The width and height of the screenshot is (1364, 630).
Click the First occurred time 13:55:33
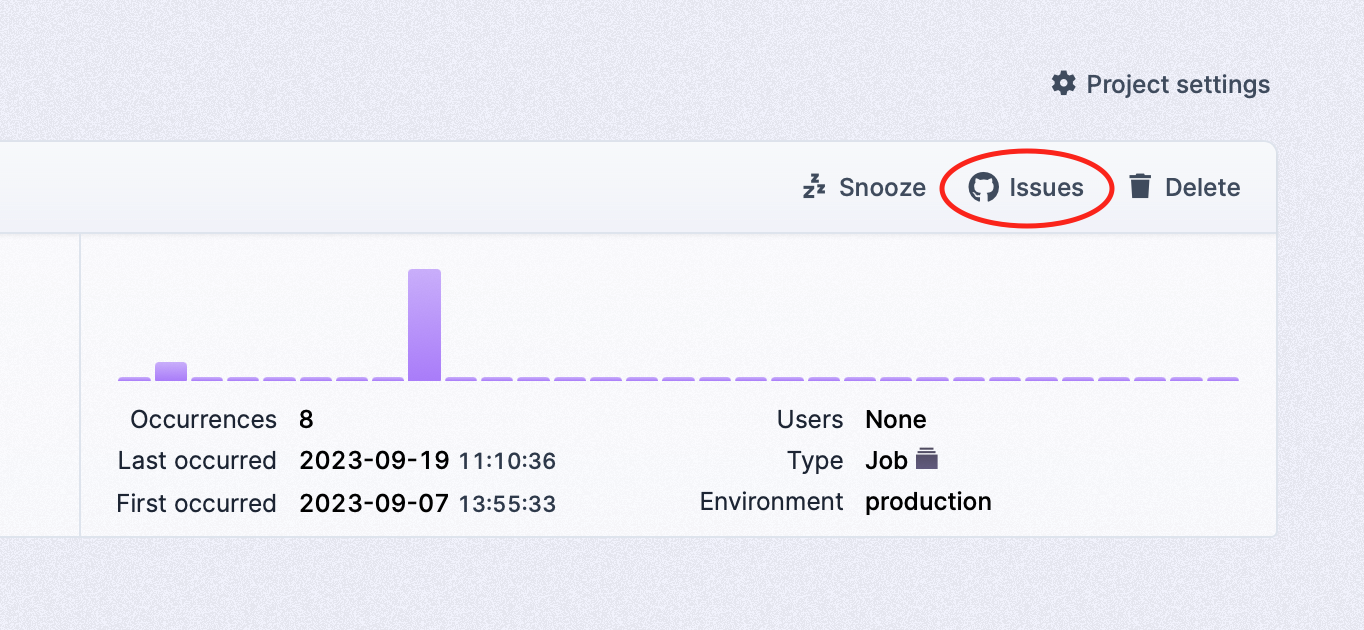pyautogui.click(x=507, y=503)
